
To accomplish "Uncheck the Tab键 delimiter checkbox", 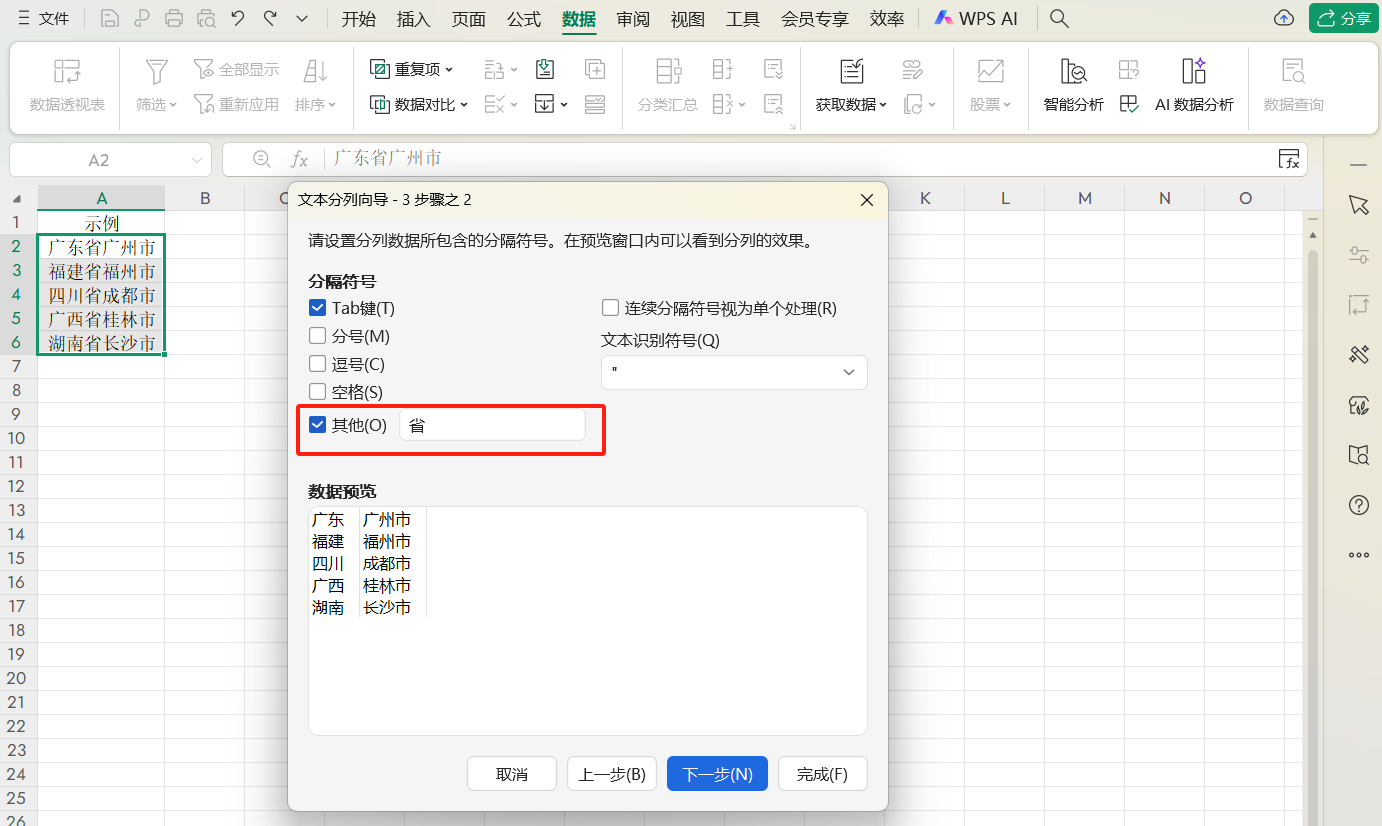I will click(317, 308).
